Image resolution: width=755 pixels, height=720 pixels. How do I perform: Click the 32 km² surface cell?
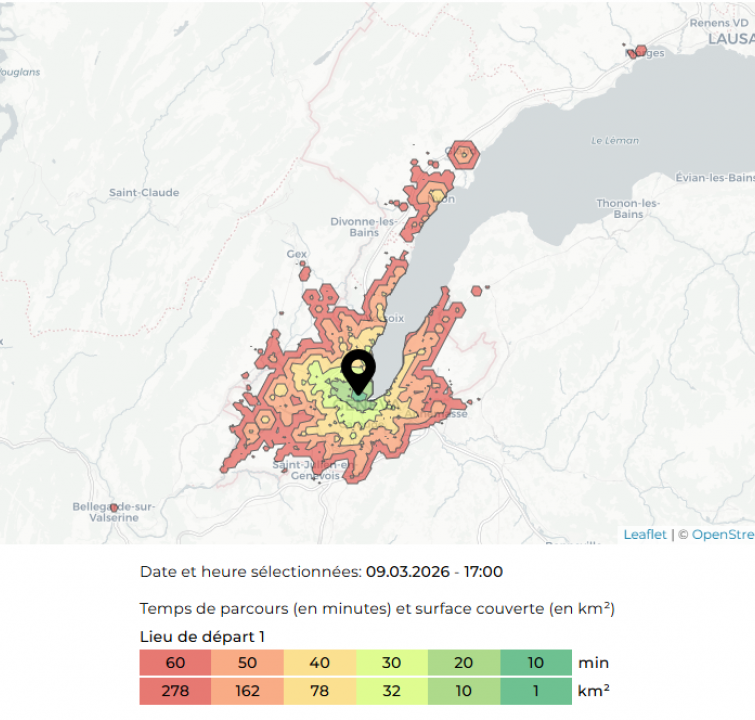click(391, 691)
